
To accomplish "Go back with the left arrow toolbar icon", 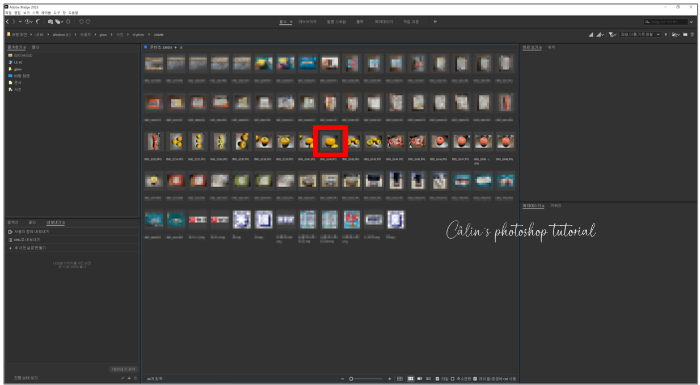I will click(x=7, y=21).
